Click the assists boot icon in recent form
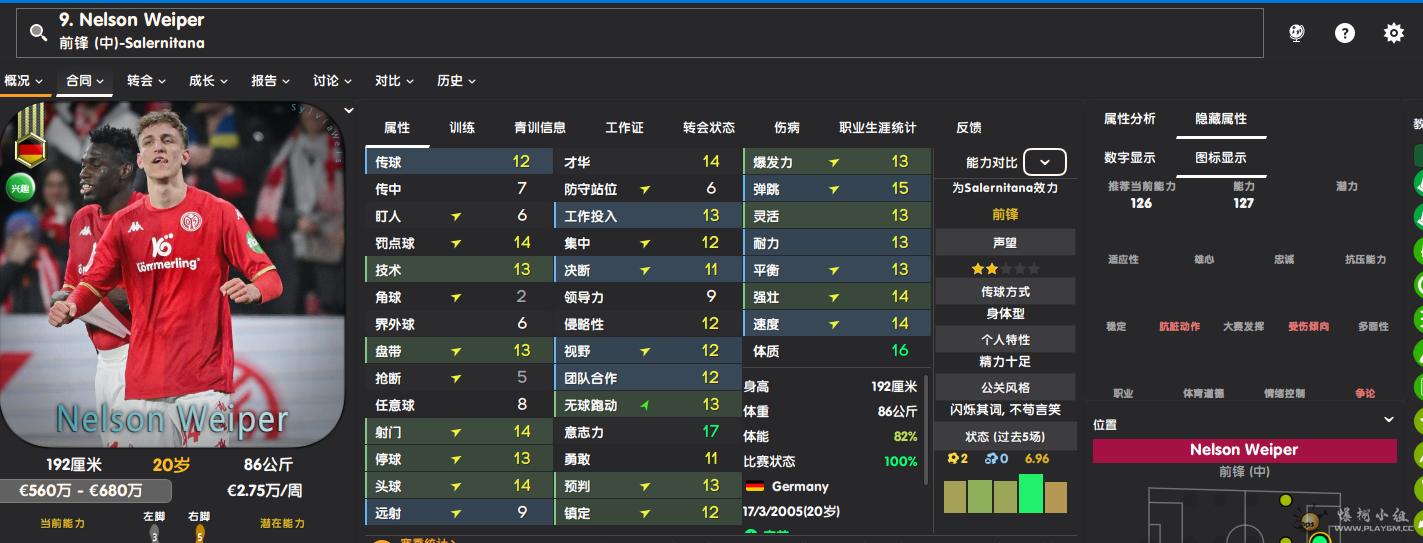 pyautogui.click(x=989, y=459)
